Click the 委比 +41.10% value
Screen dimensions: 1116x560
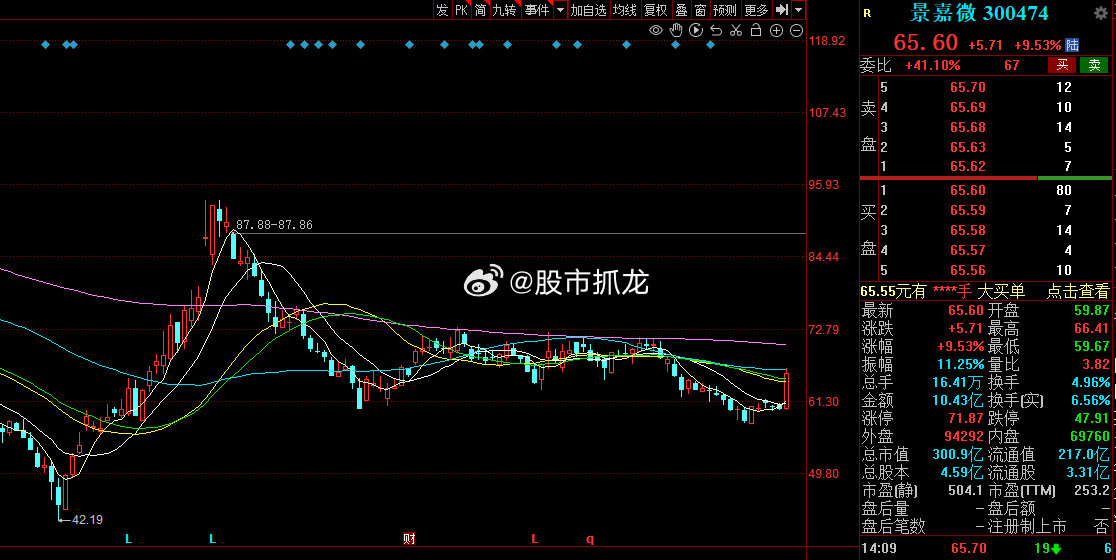coord(932,65)
